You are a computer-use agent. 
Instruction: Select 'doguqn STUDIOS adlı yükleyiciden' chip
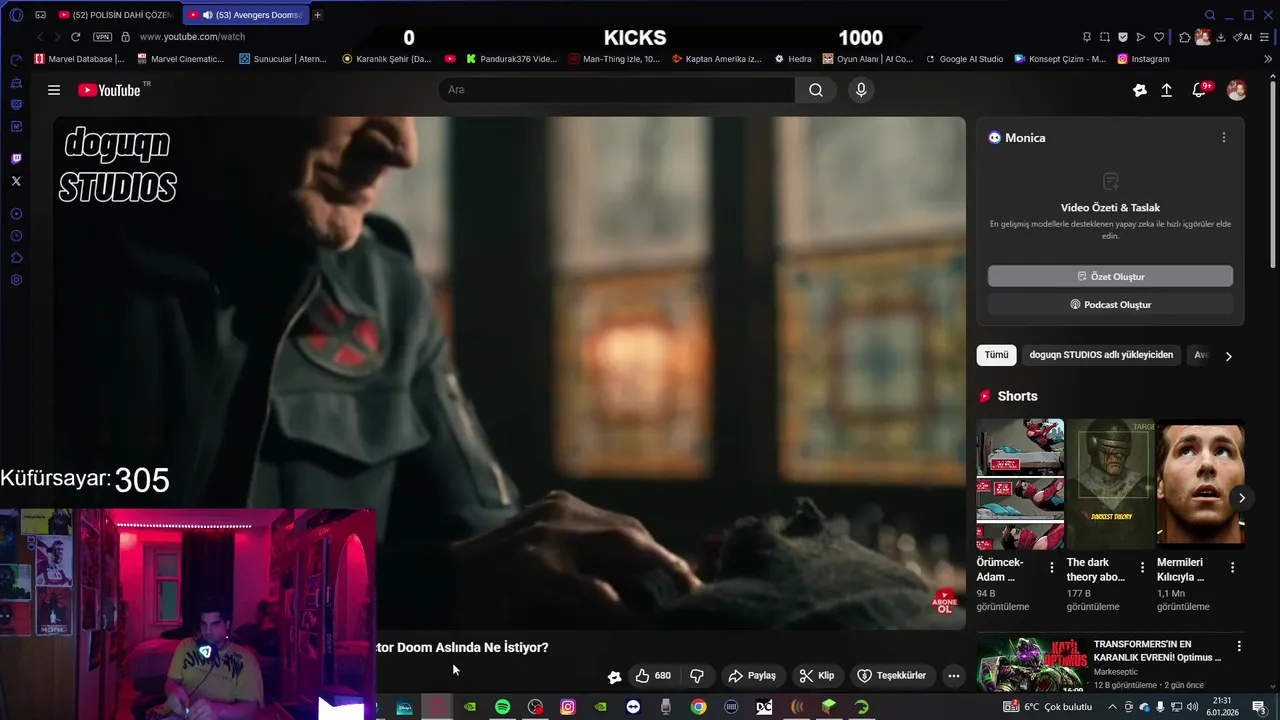(x=1101, y=355)
